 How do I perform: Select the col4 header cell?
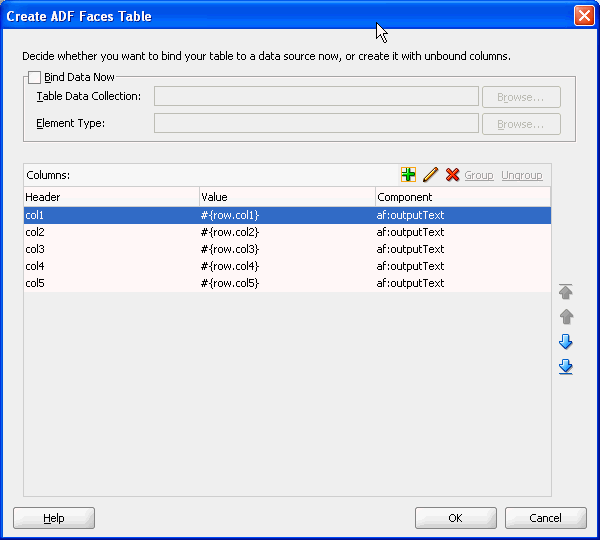112,266
